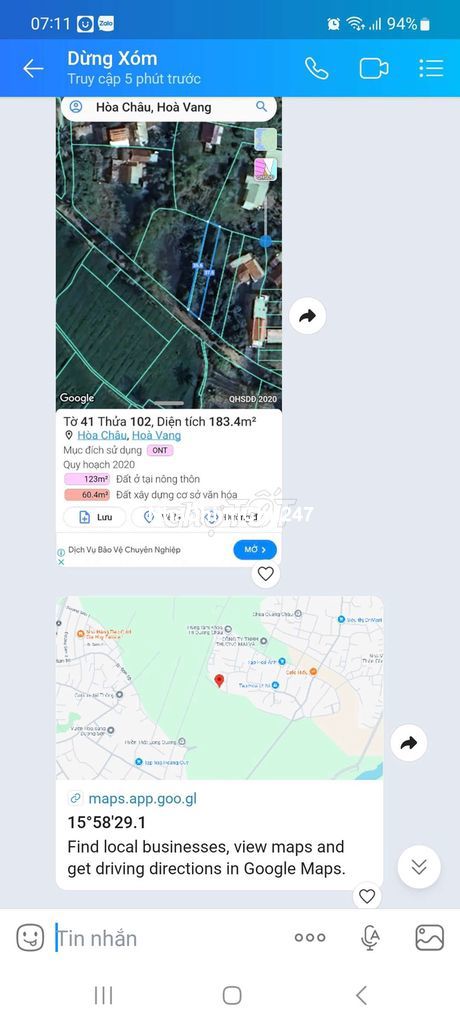This screenshot has height=1024, width=460.
Task: Like the Google Maps link message
Action: click(367, 896)
